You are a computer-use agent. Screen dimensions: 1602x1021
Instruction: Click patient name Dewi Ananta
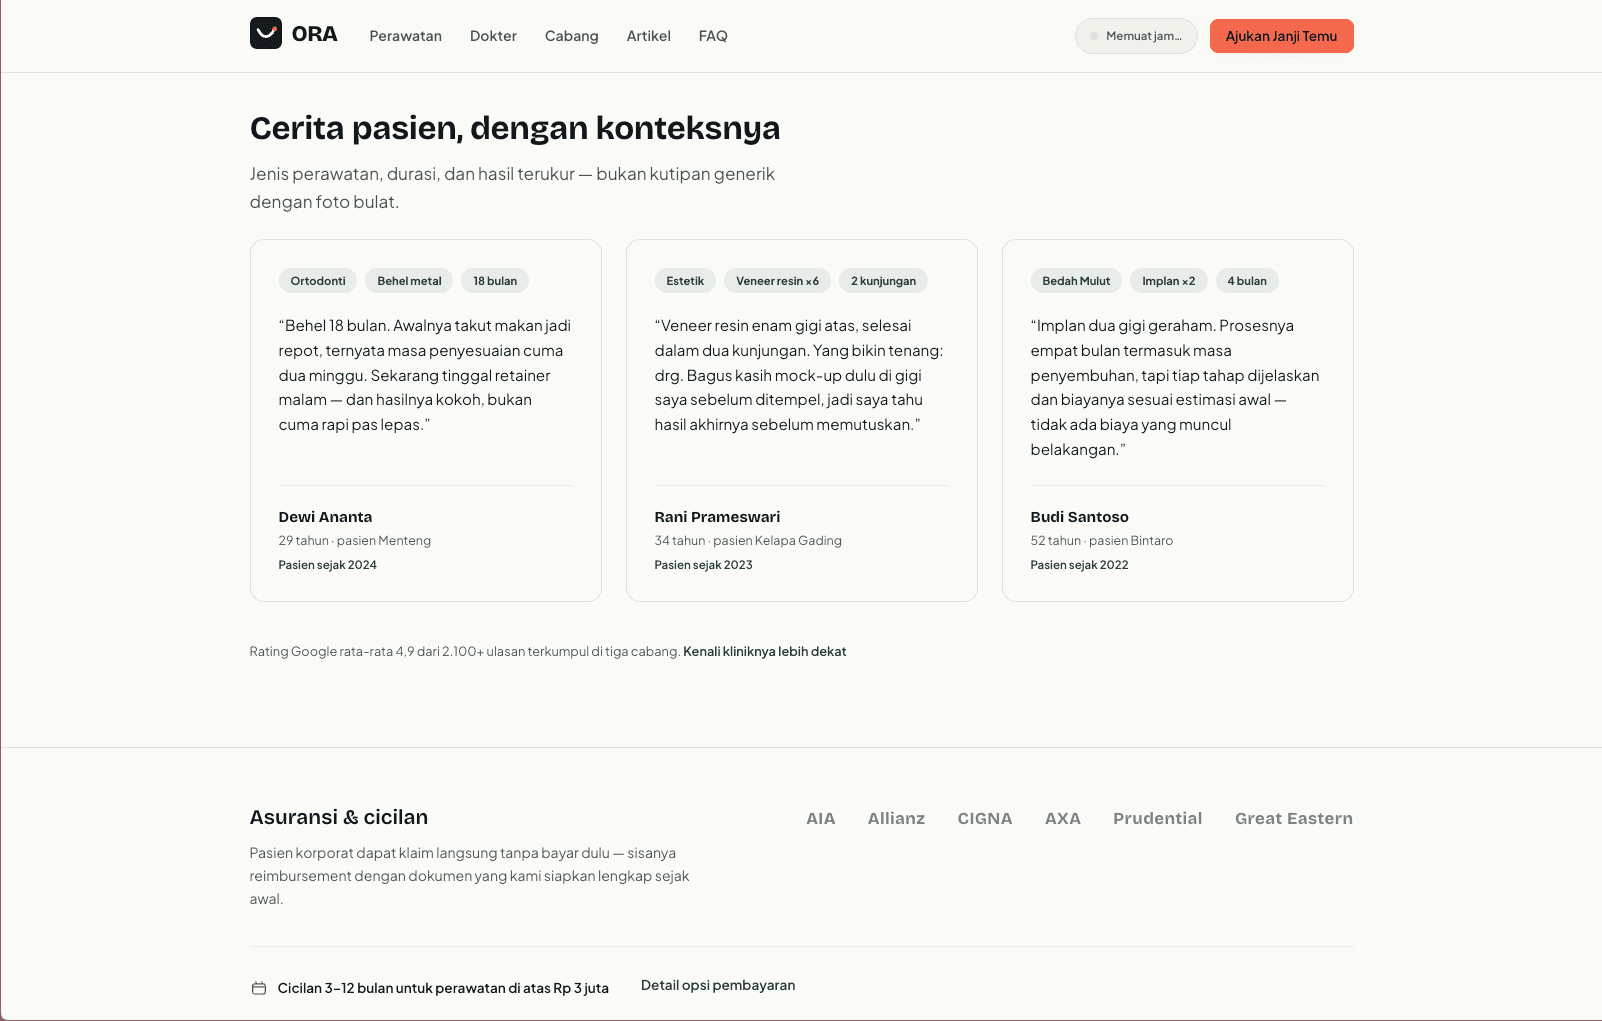pyautogui.click(x=325, y=517)
